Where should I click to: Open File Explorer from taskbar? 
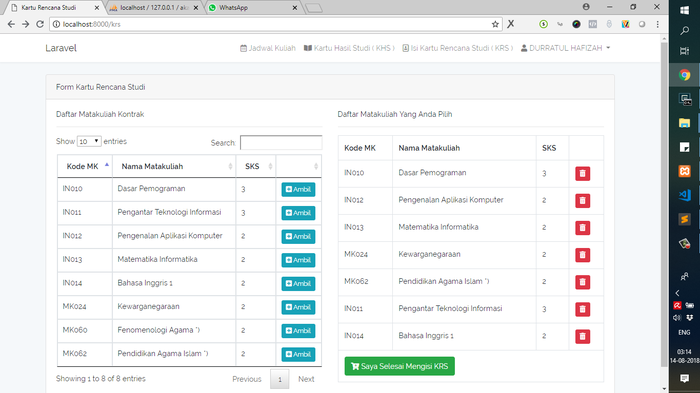pyautogui.click(x=684, y=123)
